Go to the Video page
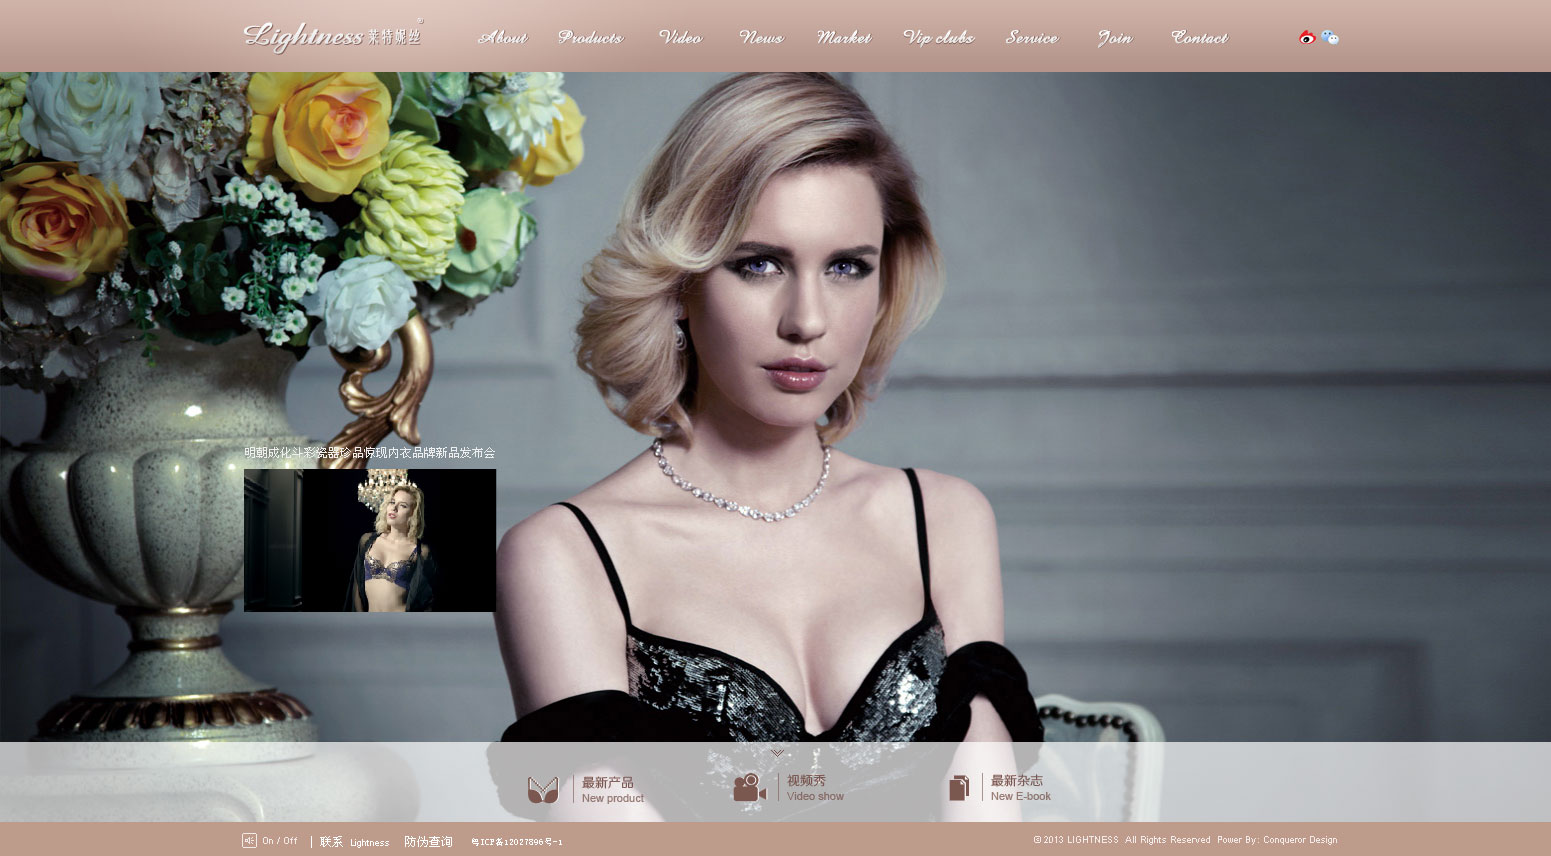Image resolution: width=1551 pixels, height=856 pixels. tap(680, 38)
